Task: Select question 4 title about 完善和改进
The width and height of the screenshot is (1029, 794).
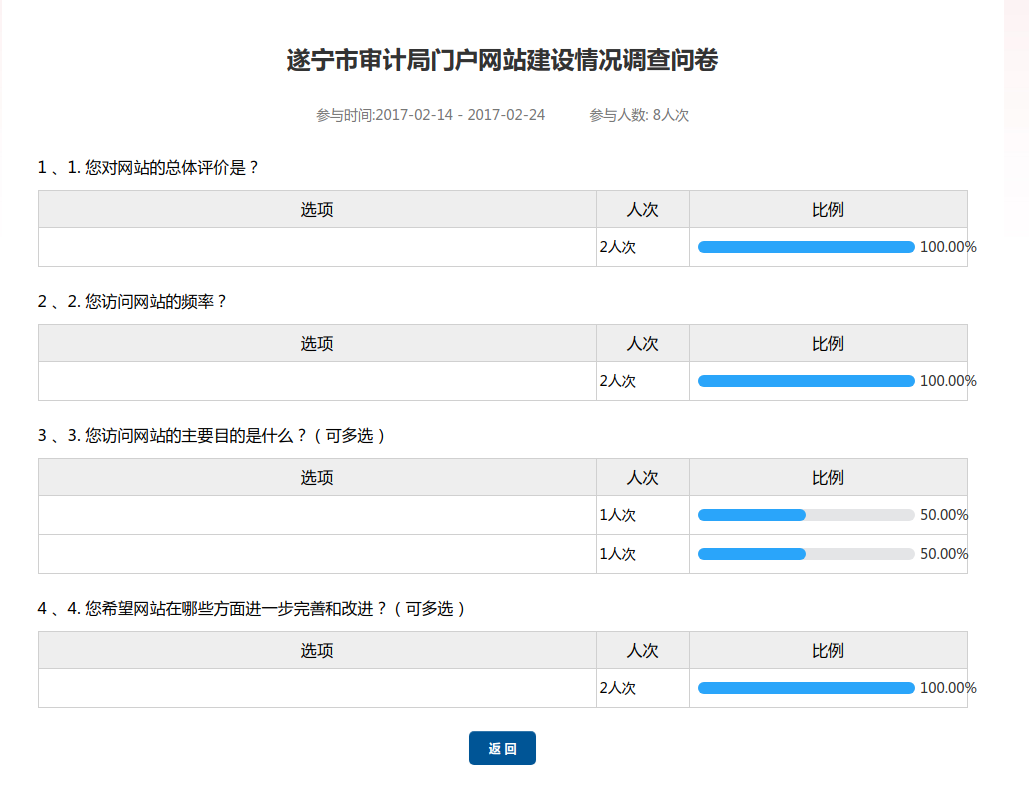Action: click(x=252, y=608)
